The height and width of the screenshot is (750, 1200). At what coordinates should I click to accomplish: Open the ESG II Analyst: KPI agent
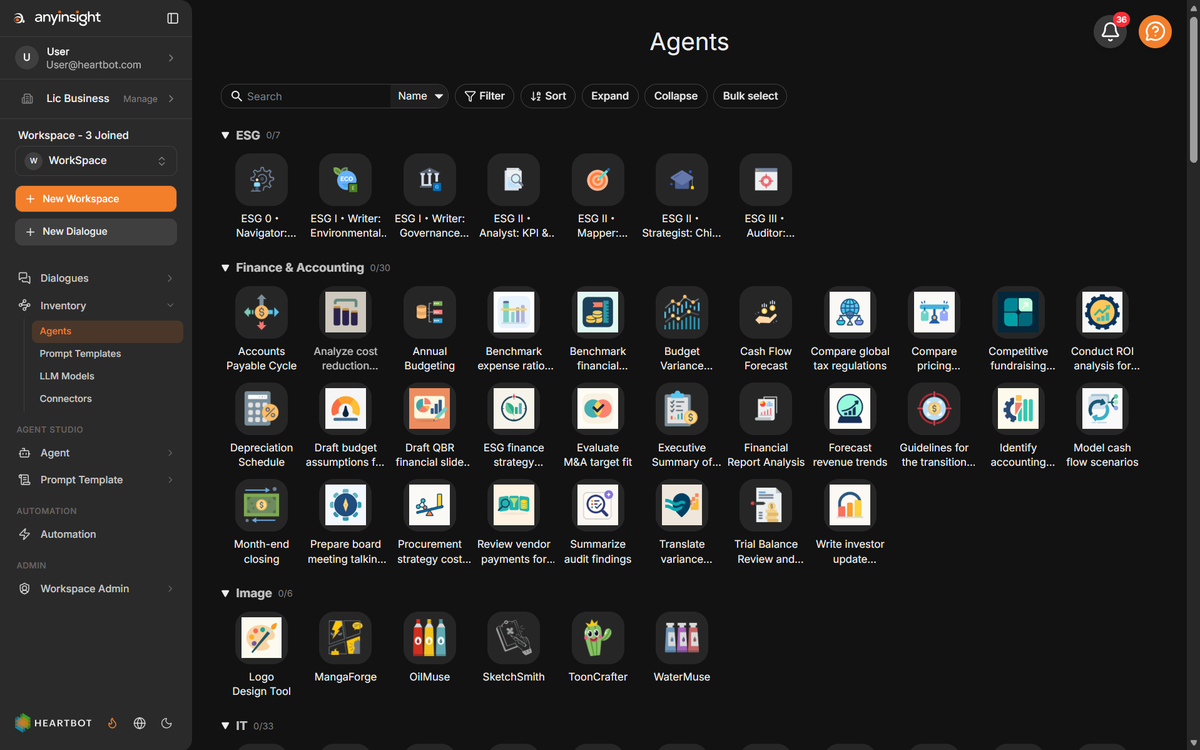point(514,180)
